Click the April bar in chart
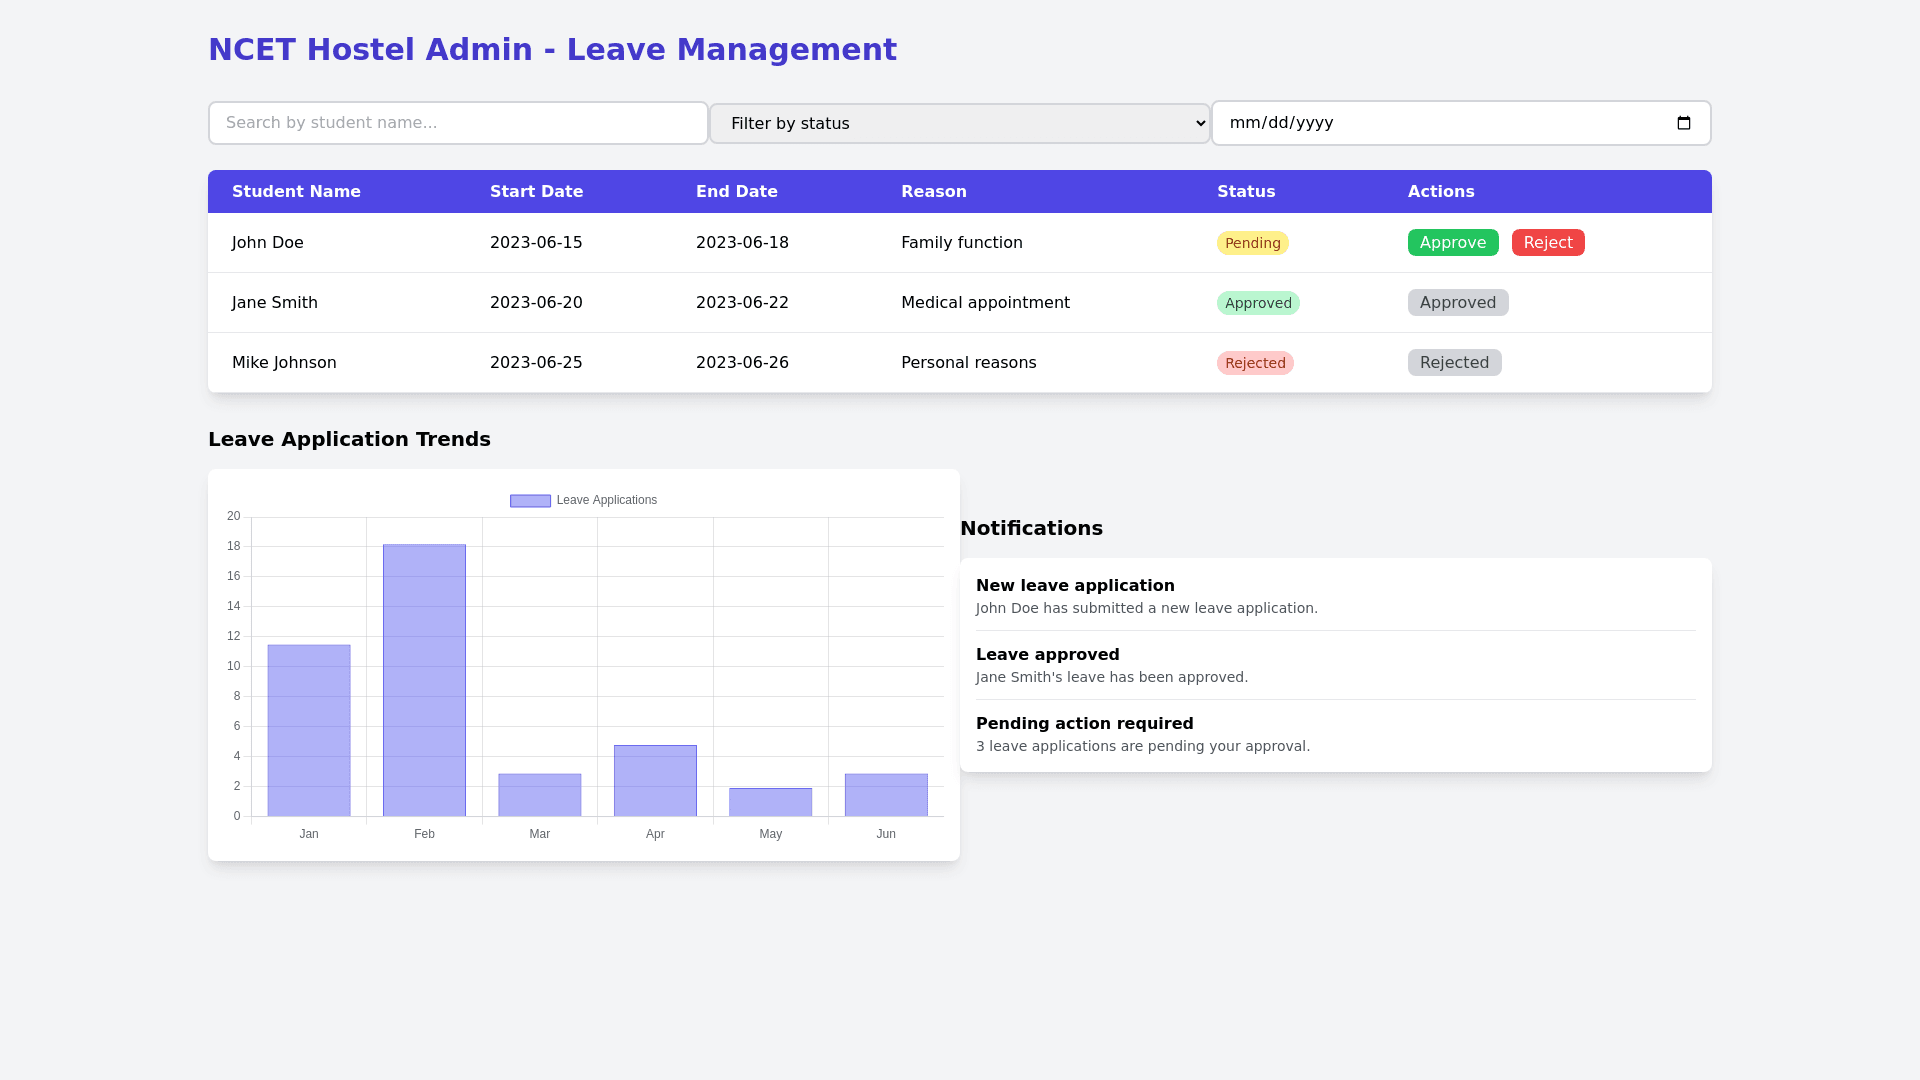The image size is (1920, 1080). coord(655,780)
